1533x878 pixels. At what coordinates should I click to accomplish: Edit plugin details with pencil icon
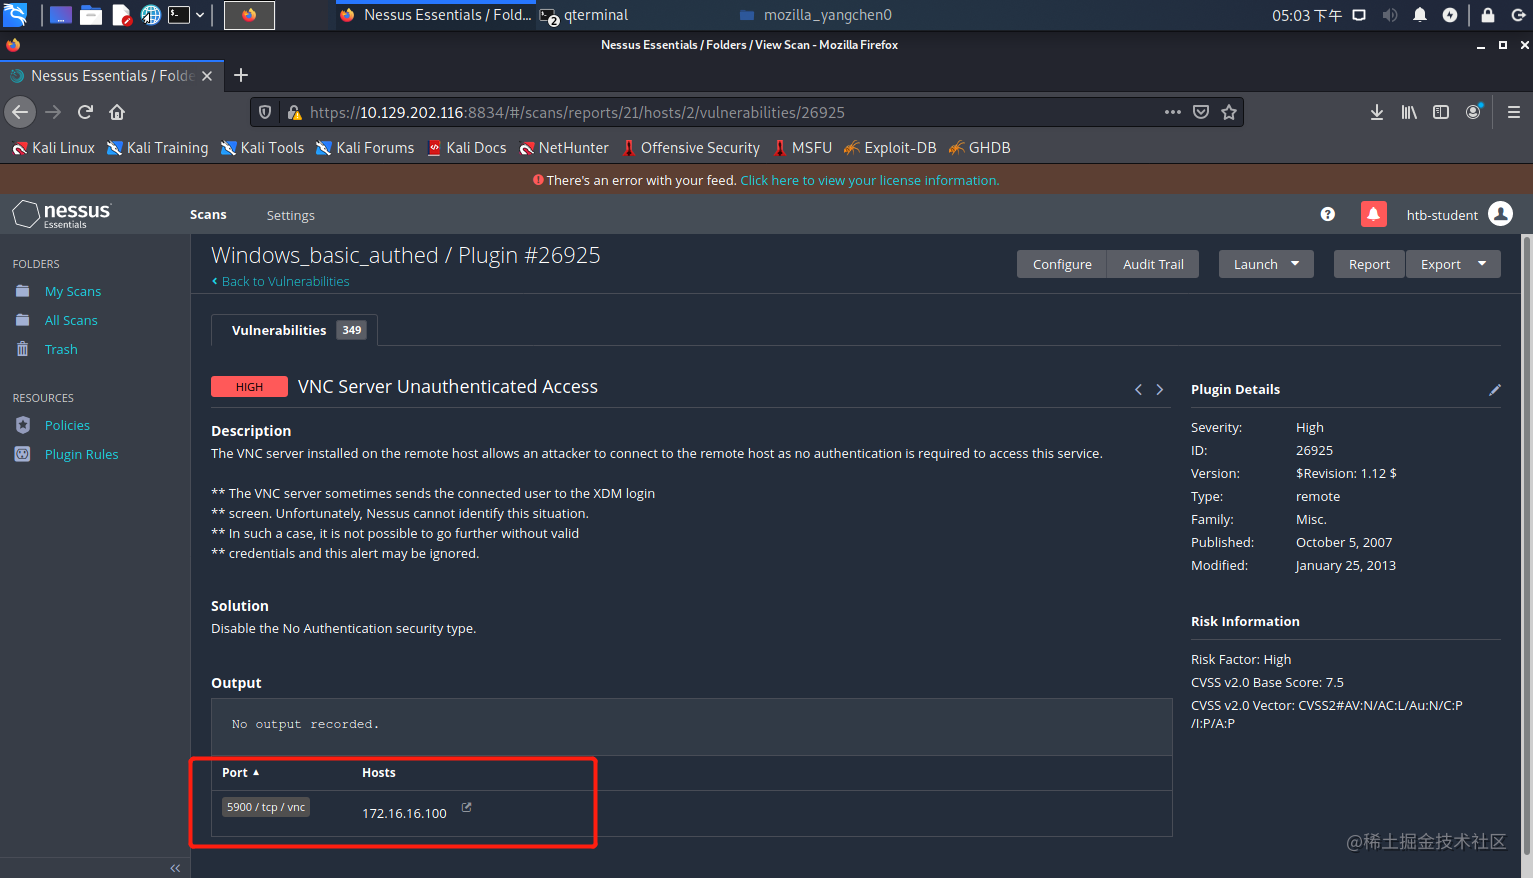(1495, 390)
